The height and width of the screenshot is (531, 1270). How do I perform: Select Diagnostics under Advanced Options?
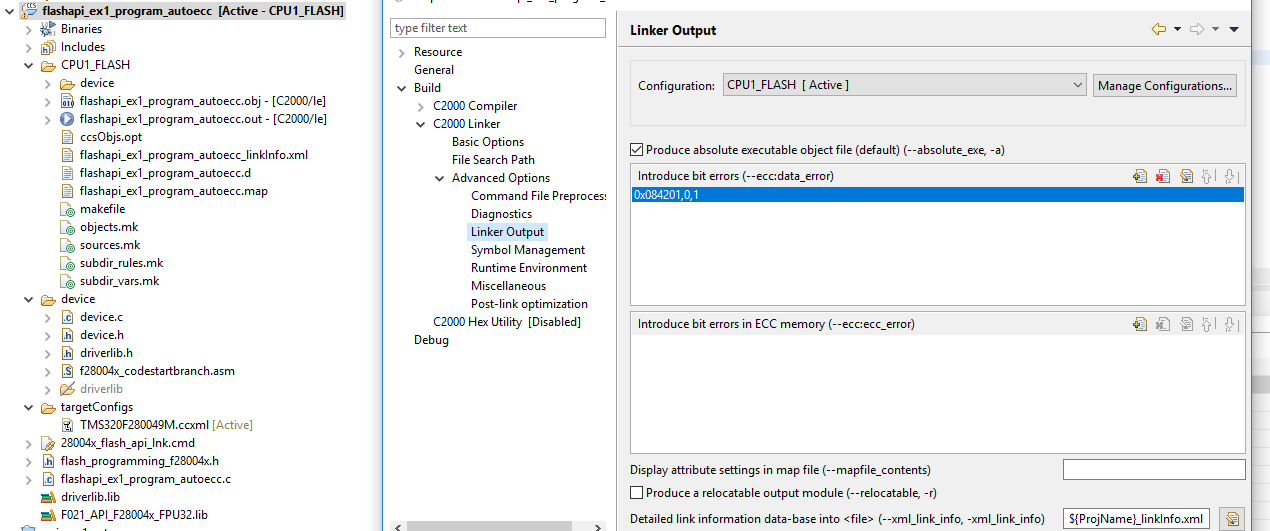[x=501, y=214]
